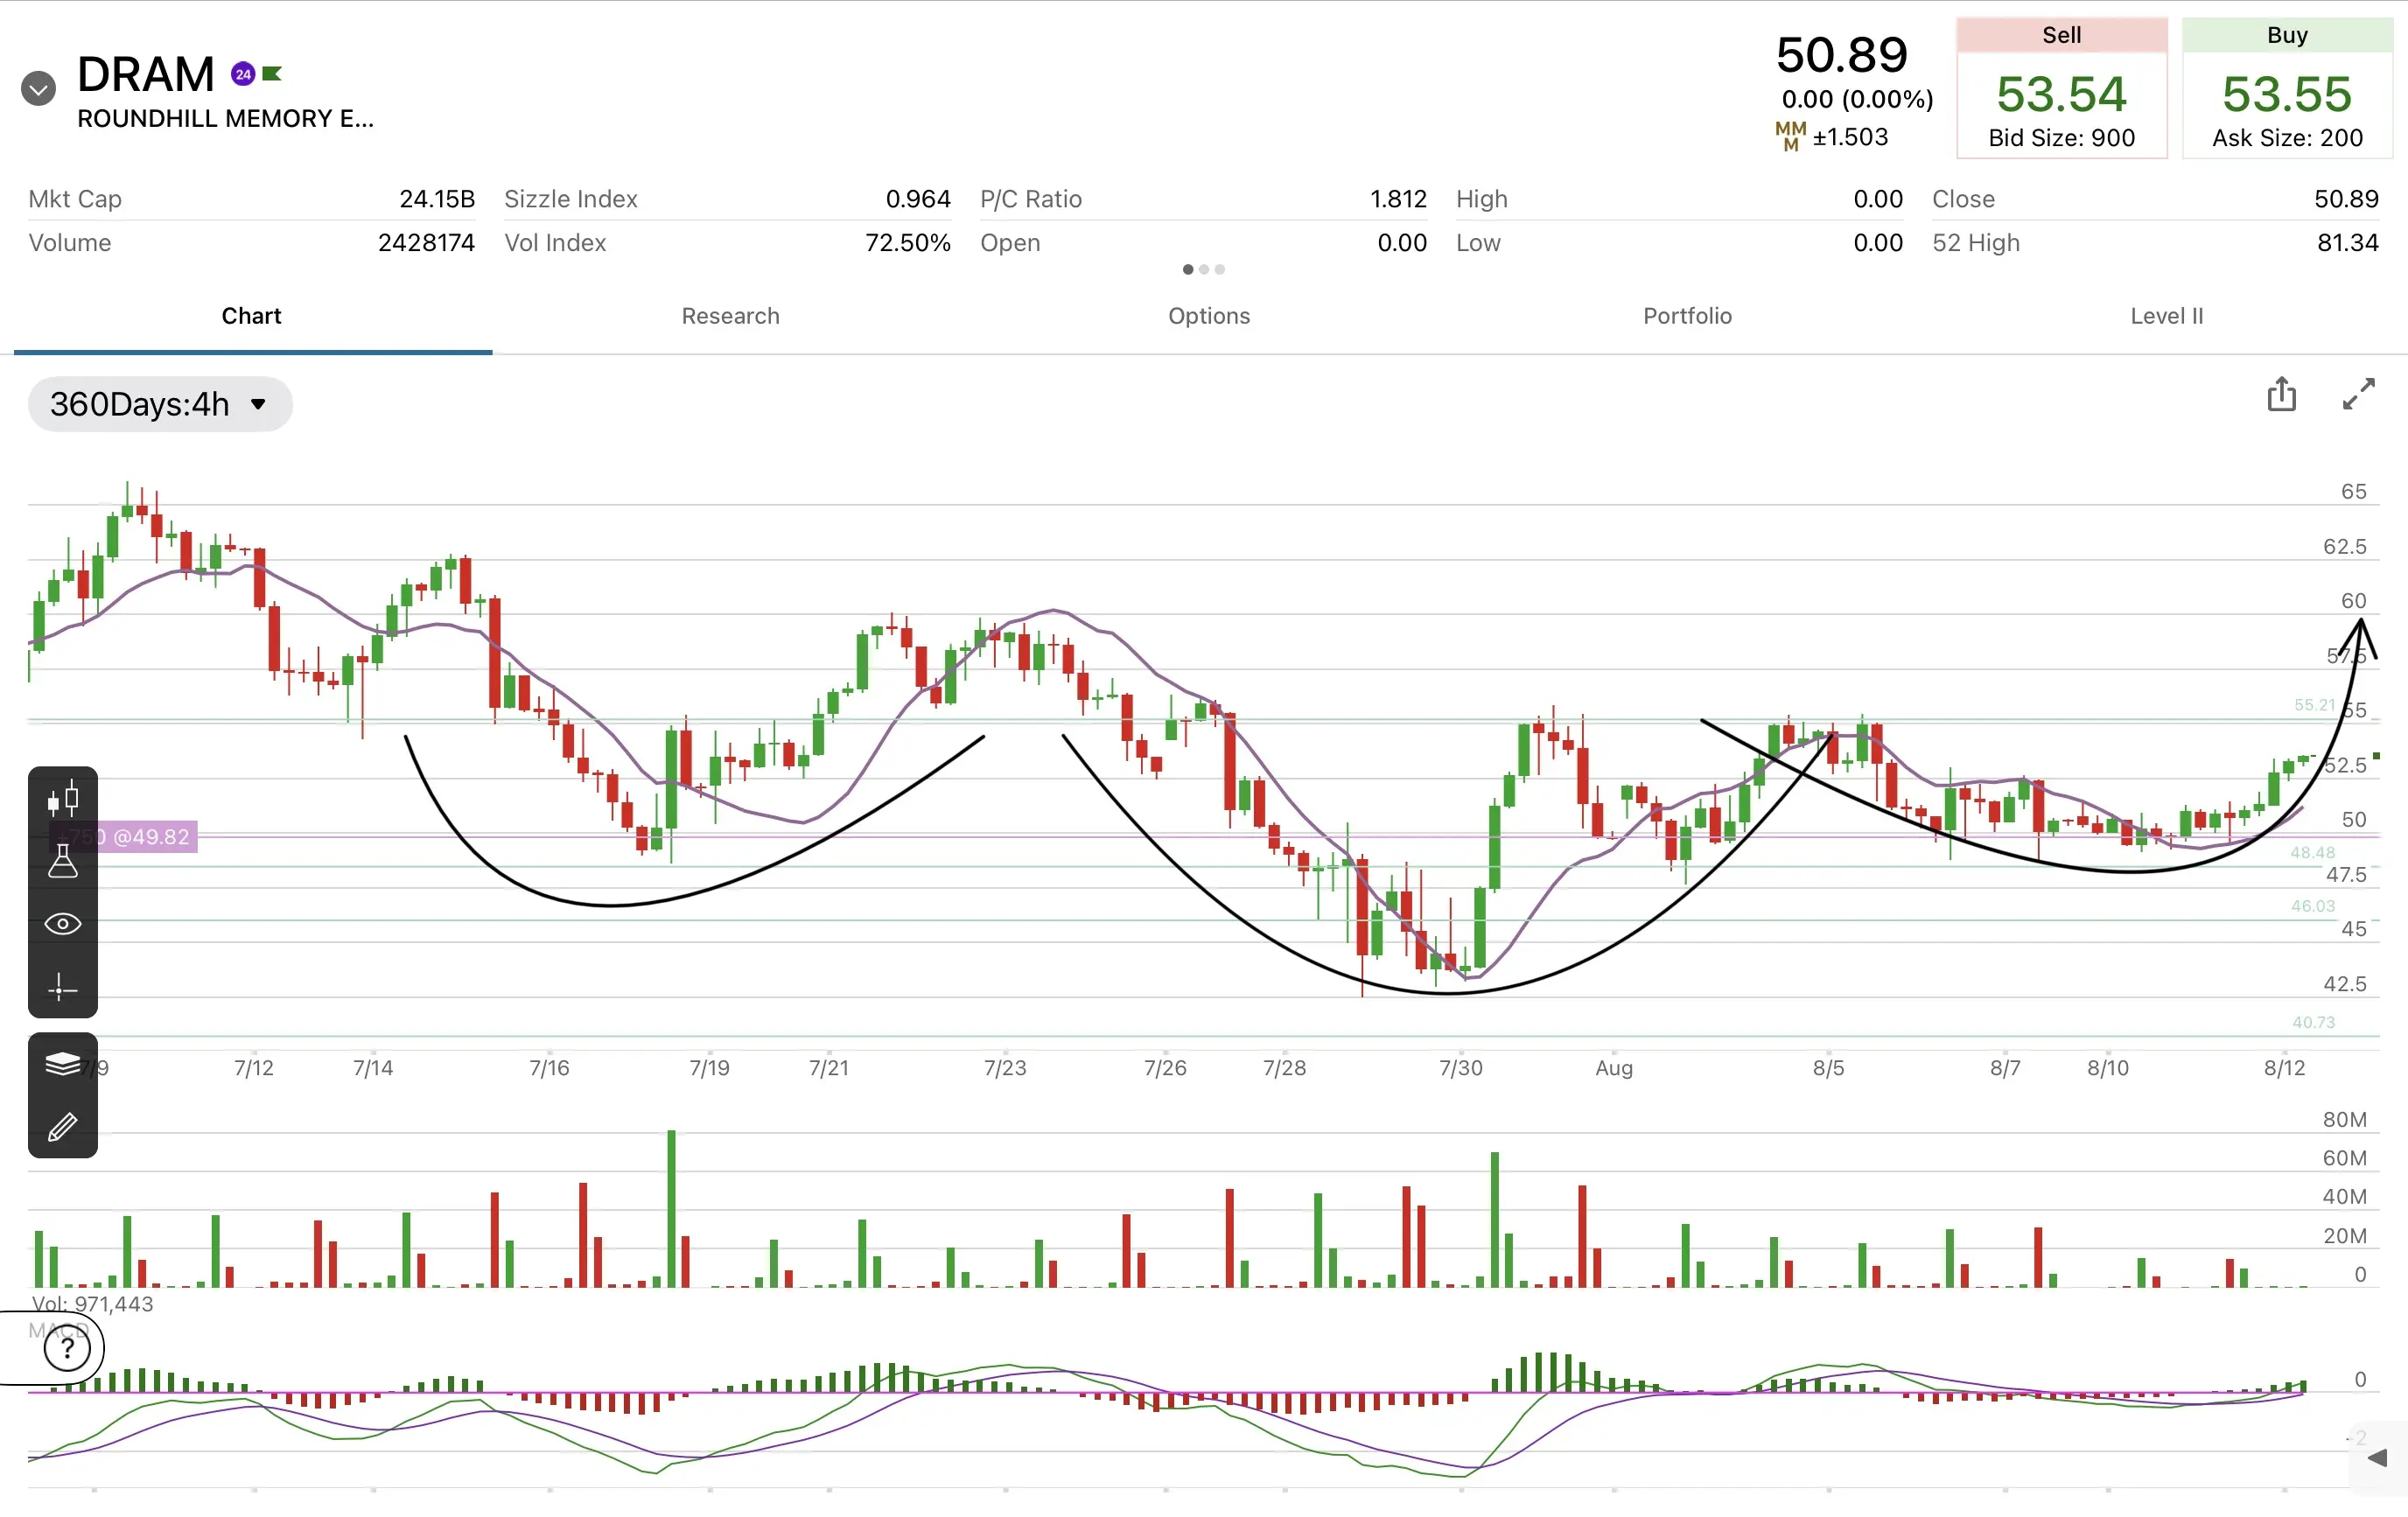Collapse the side panel arrow at bottom right
Image resolution: width=2408 pixels, height=1517 pixels.
pos(2378,1458)
